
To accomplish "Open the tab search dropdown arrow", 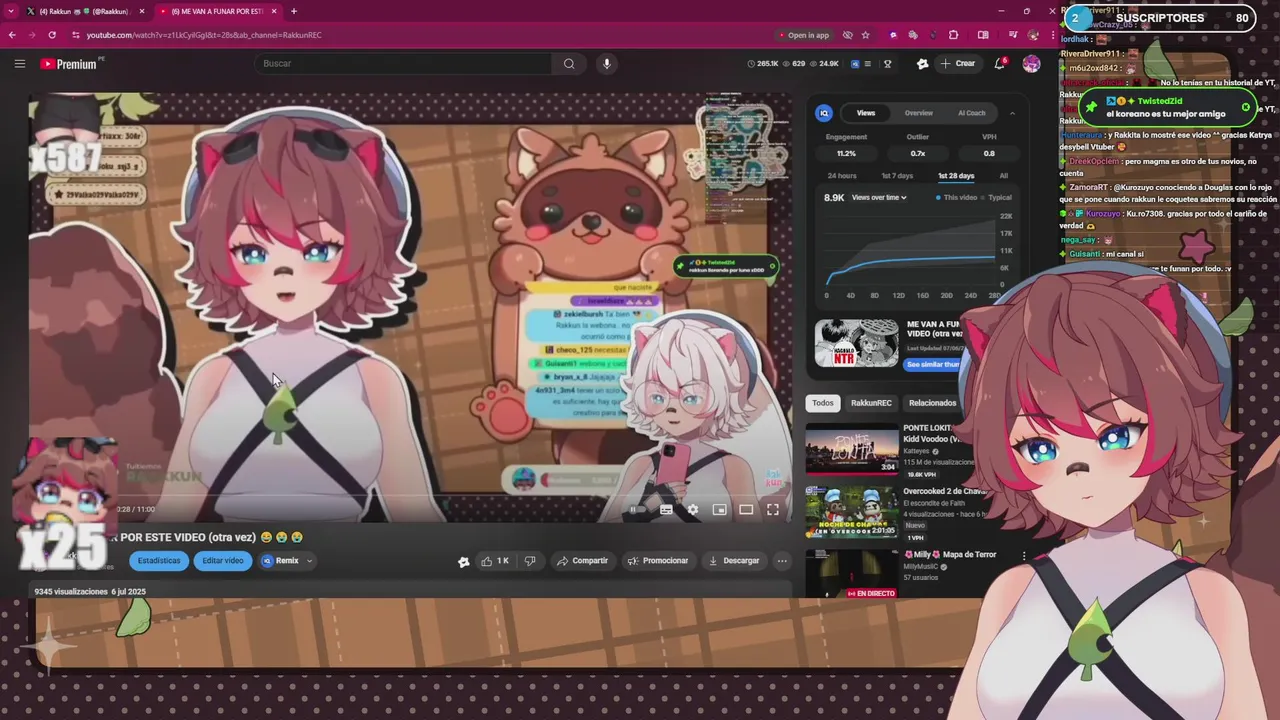I will pos(11,11).
